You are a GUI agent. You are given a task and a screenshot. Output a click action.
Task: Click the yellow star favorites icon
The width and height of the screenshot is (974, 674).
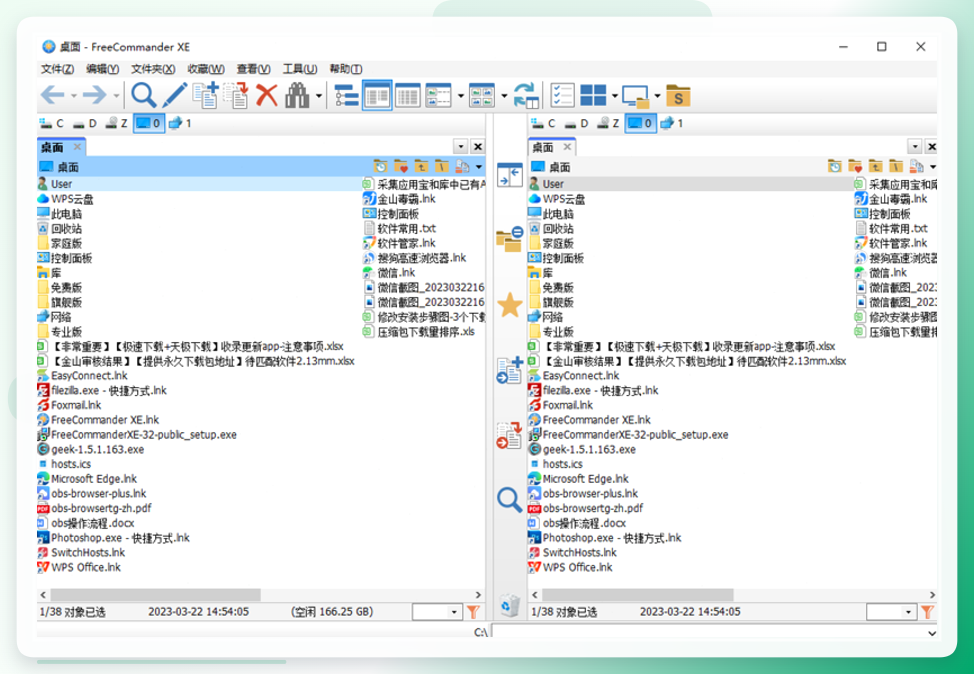coord(509,305)
